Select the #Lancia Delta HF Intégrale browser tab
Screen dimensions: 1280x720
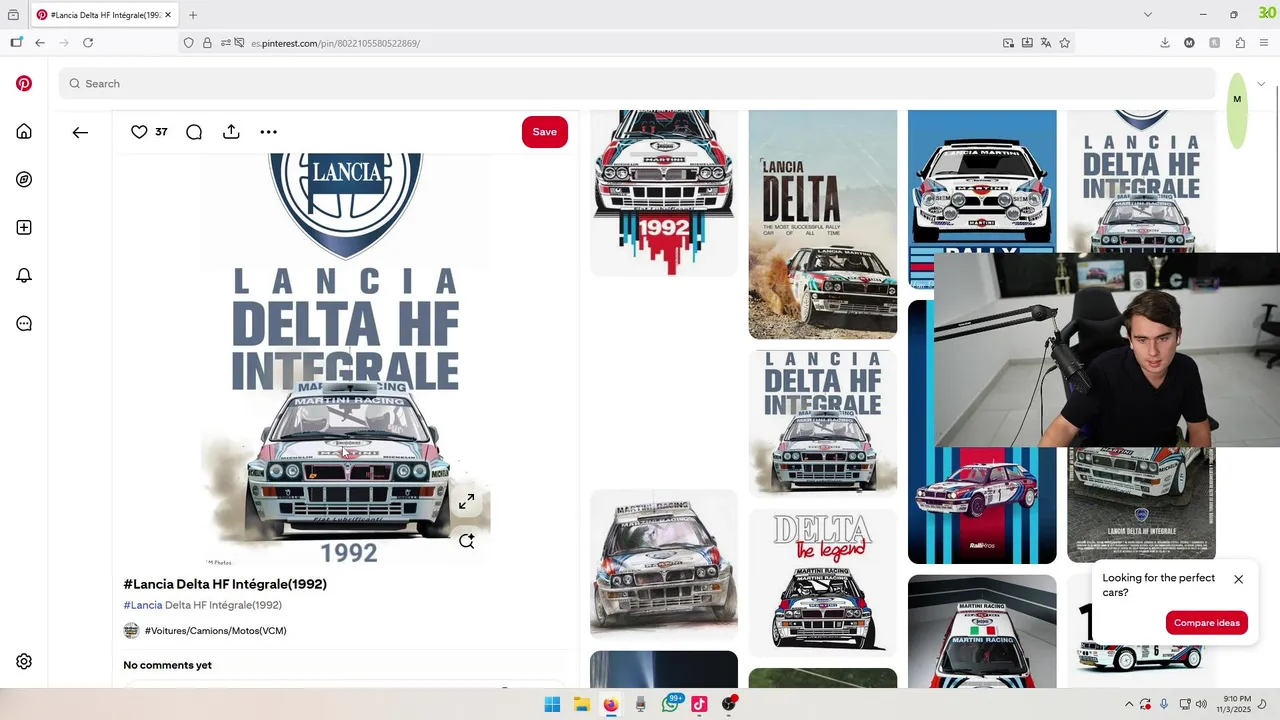pyautogui.click(x=106, y=15)
